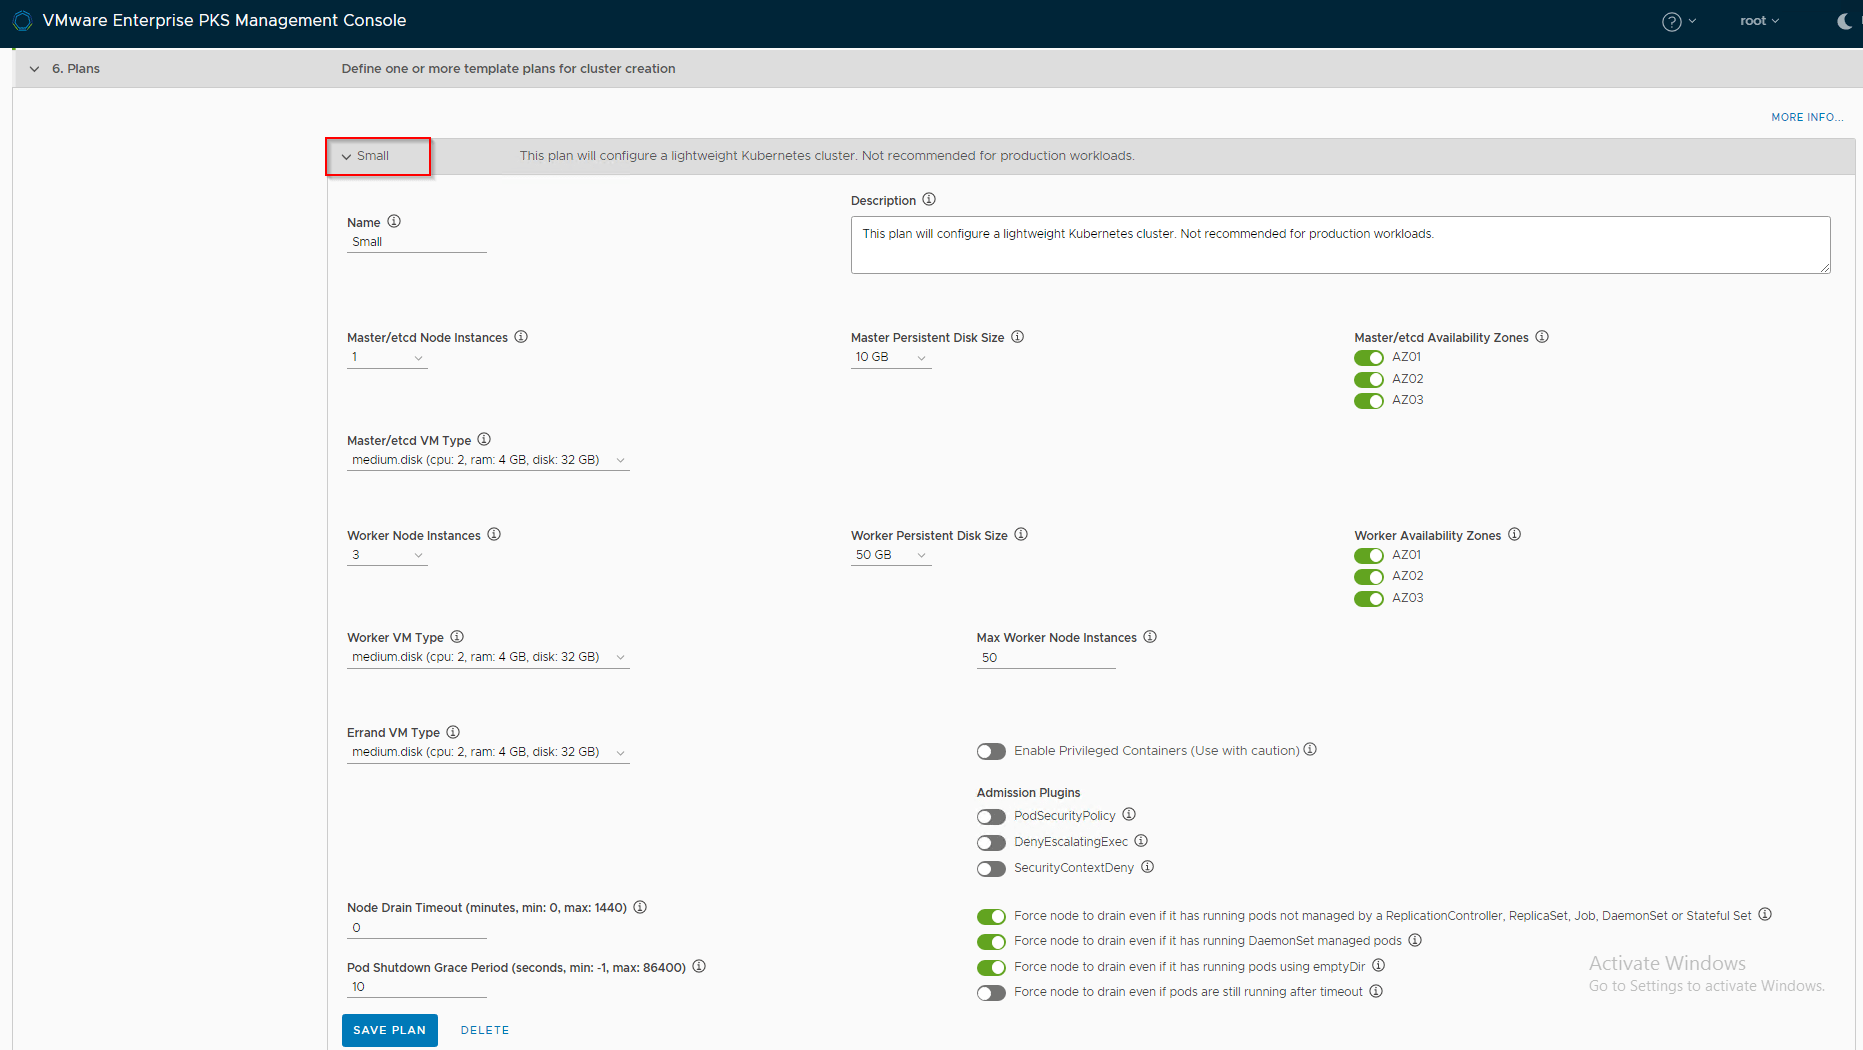Toggle dark mode moon icon
This screenshot has height=1050, width=1863.
[1844, 21]
